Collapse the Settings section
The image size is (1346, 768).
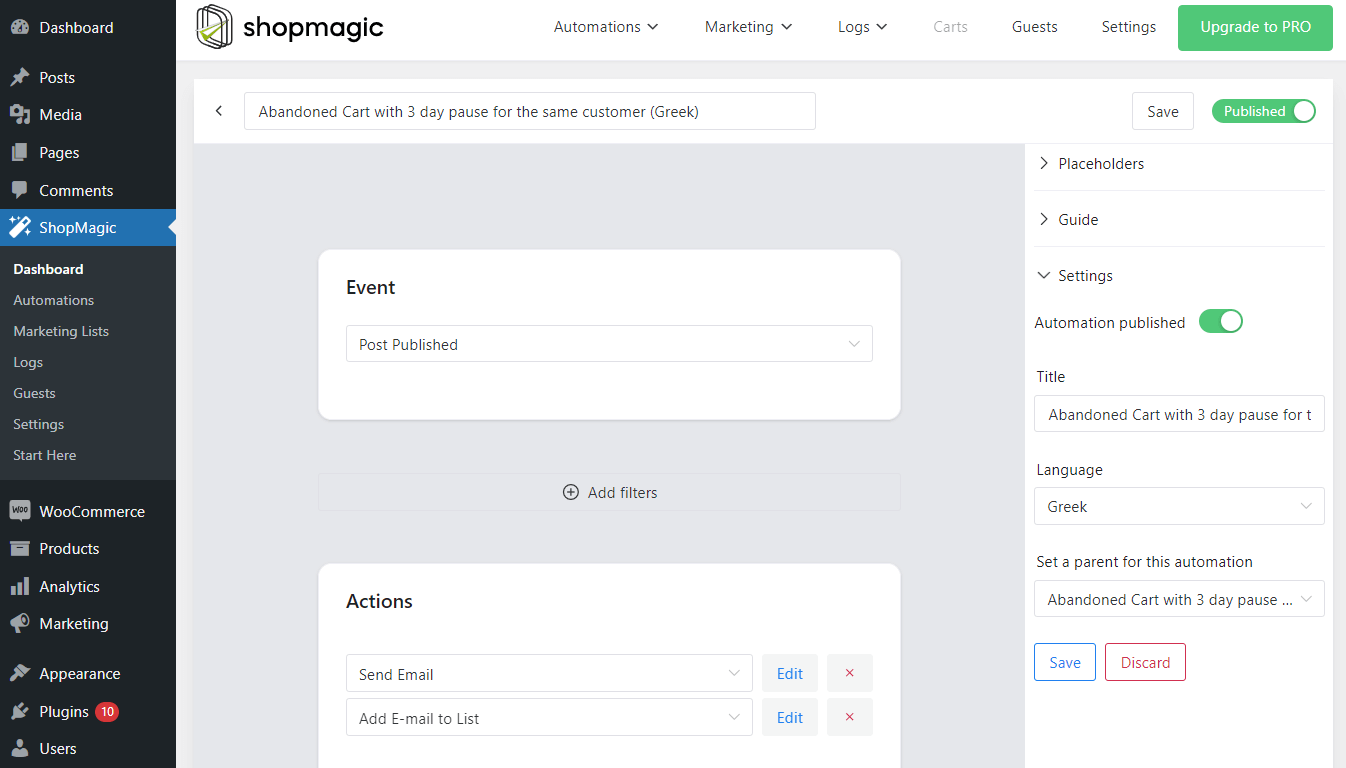tap(1075, 275)
